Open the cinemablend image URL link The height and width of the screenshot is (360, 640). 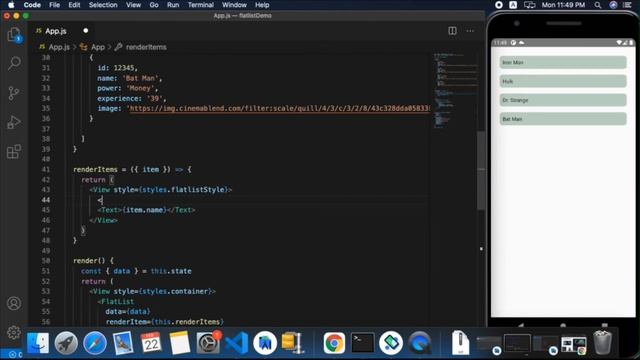[280, 108]
